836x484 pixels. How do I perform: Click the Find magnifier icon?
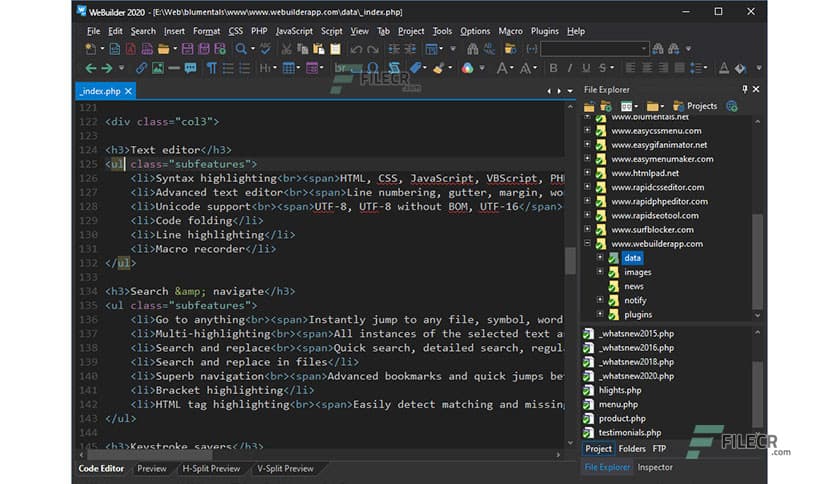[x=241, y=49]
